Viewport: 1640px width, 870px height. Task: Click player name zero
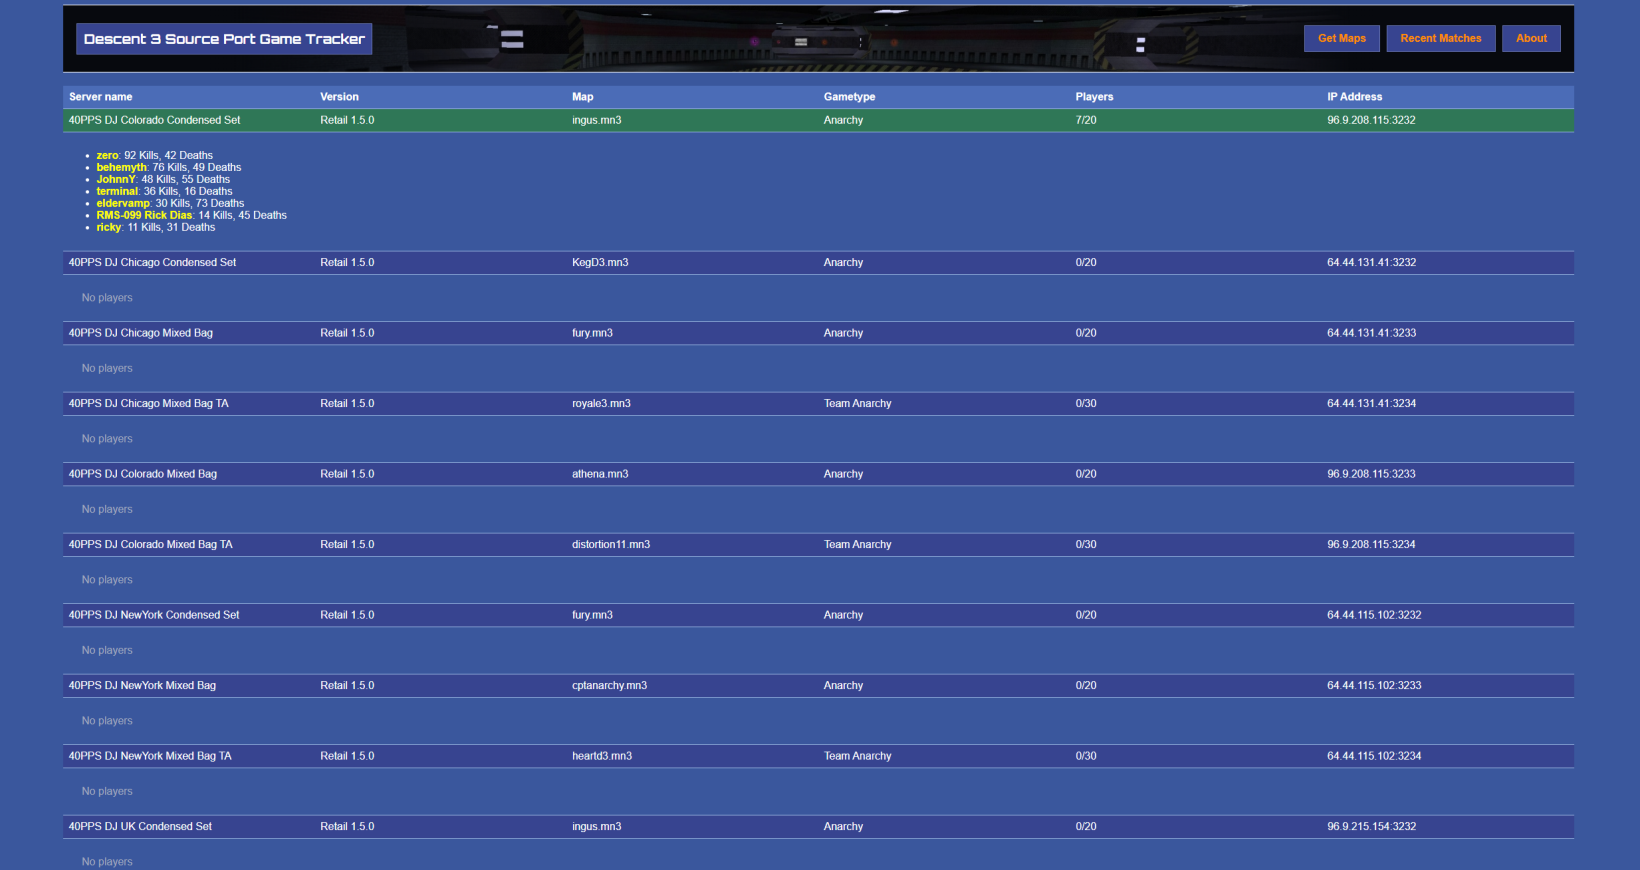coord(107,156)
